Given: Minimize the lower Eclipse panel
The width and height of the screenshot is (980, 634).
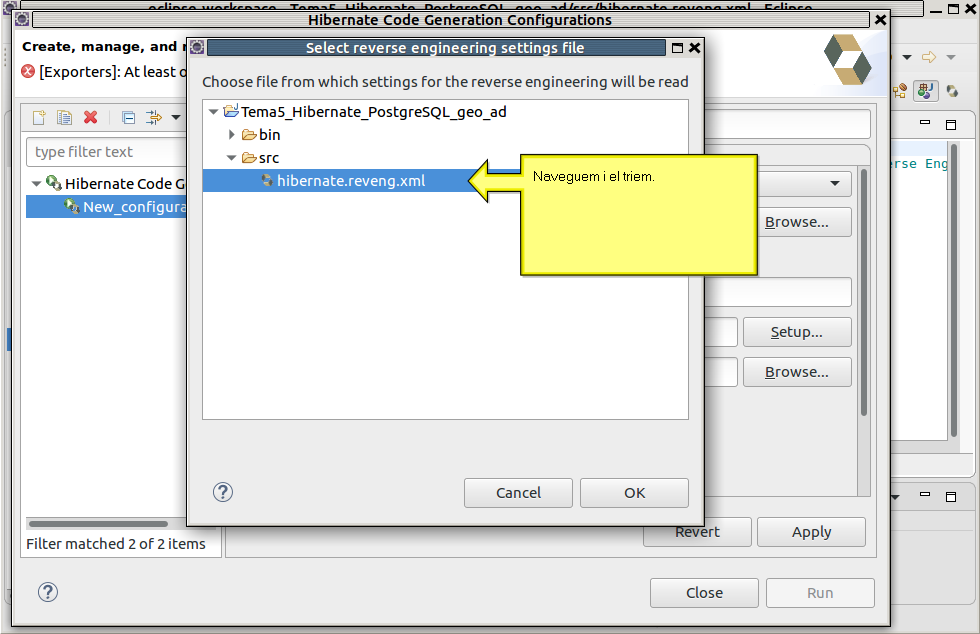Looking at the screenshot, I should [x=925, y=494].
